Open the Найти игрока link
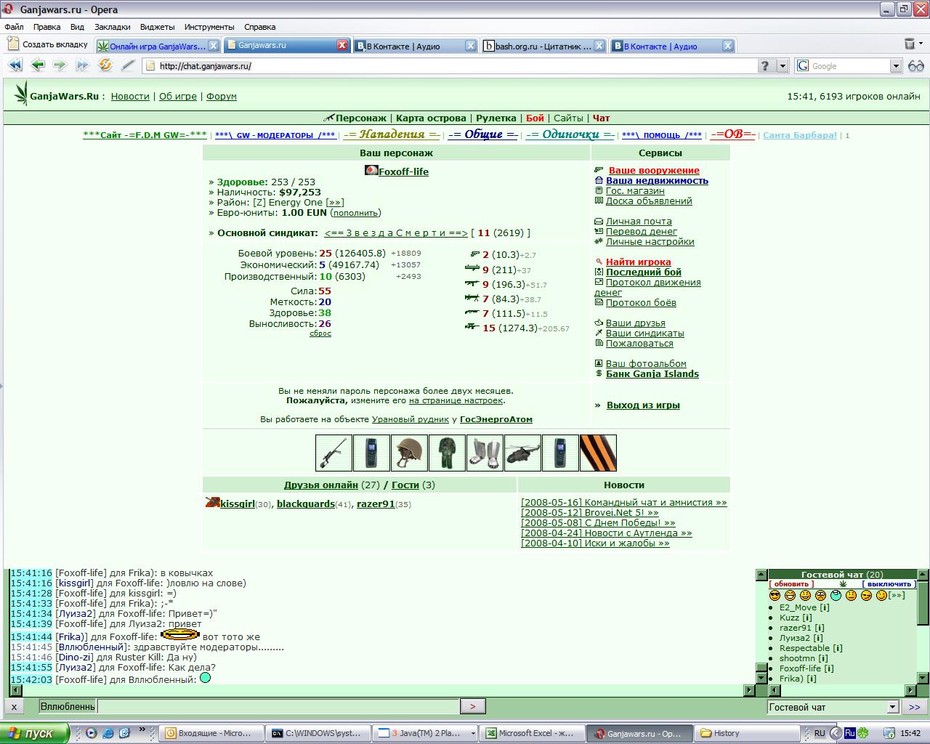The height and width of the screenshot is (744, 930). coord(638,262)
